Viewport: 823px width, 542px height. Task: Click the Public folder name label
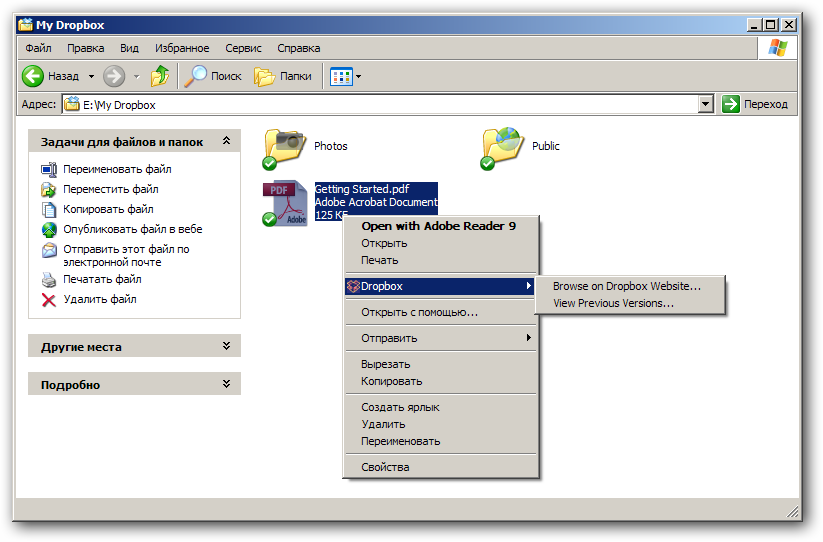(x=546, y=146)
